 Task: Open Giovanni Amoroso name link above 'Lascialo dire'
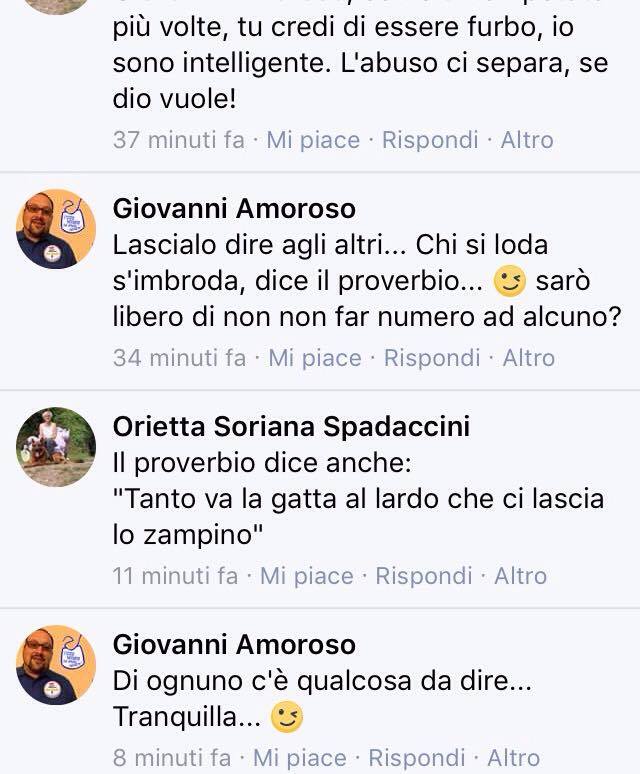coord(234,208)
